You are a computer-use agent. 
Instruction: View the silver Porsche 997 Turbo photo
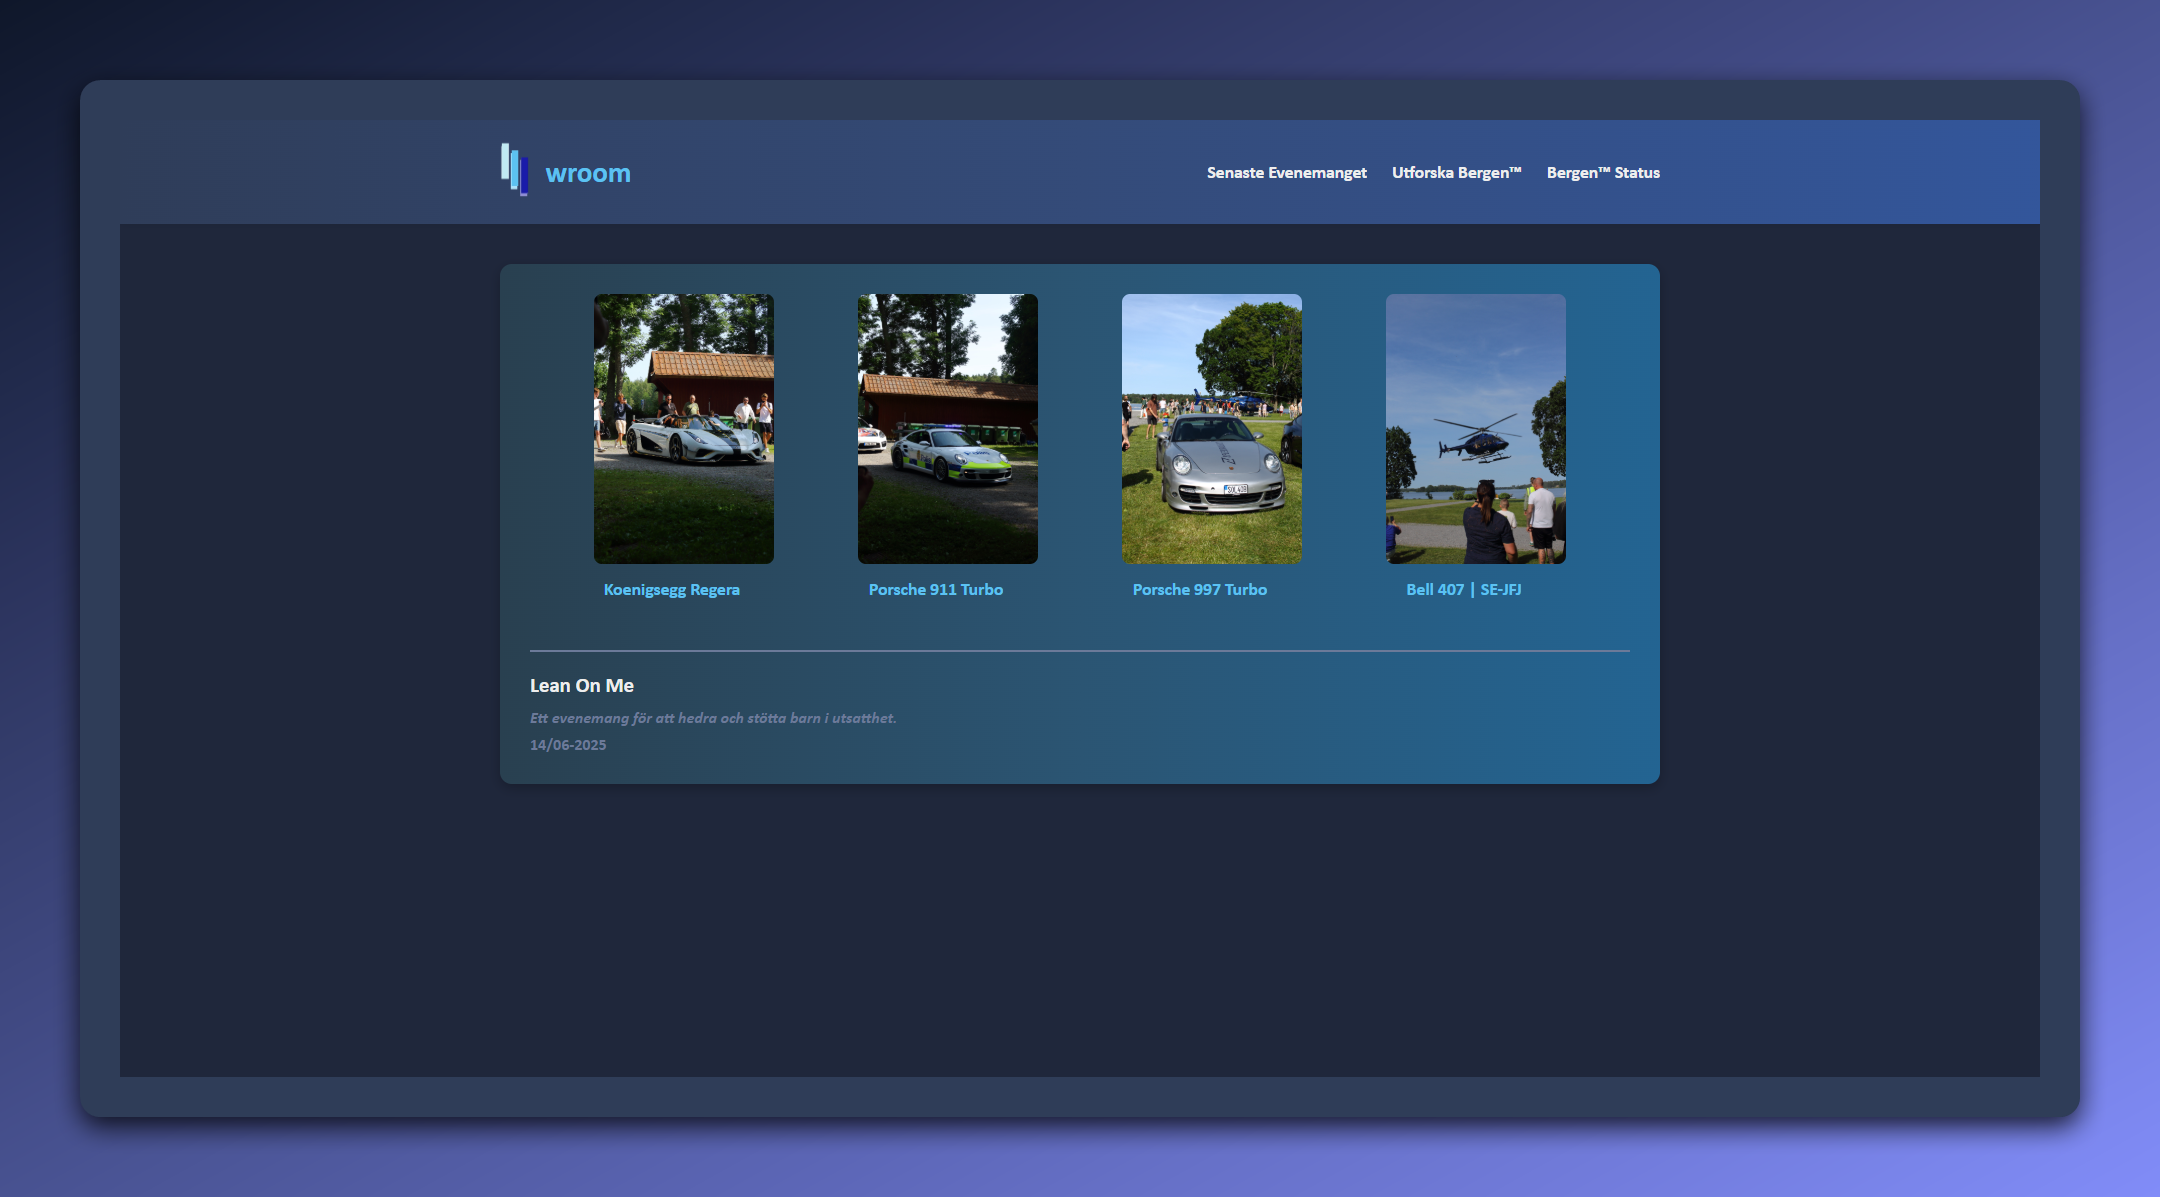click(x=1211, y=428)
